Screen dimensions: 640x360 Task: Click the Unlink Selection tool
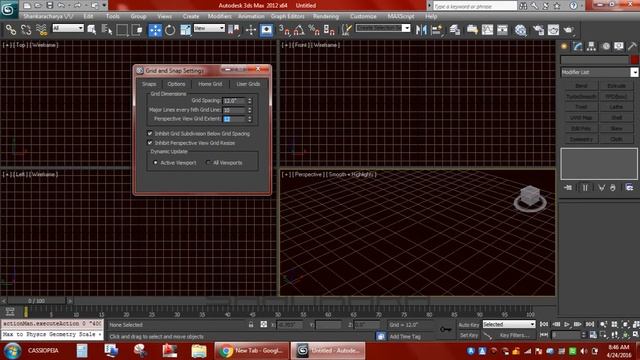26,30
